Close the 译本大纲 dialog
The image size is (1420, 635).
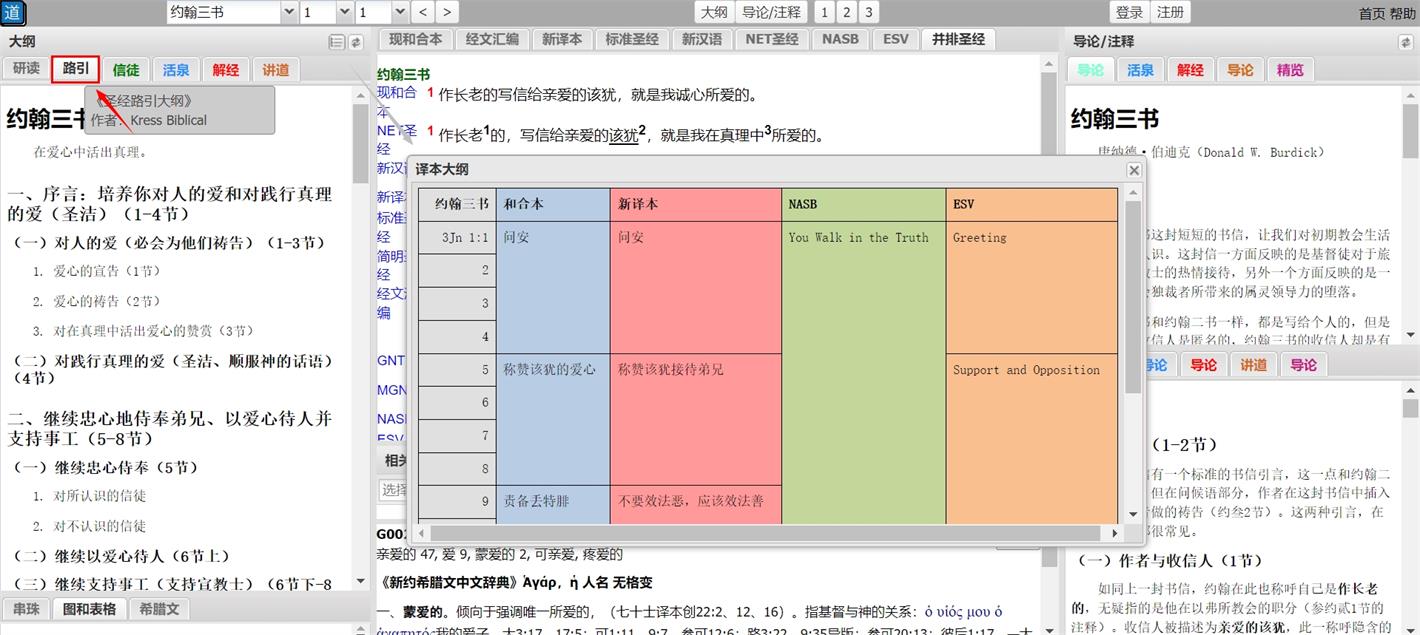(x=1134, y=169)
